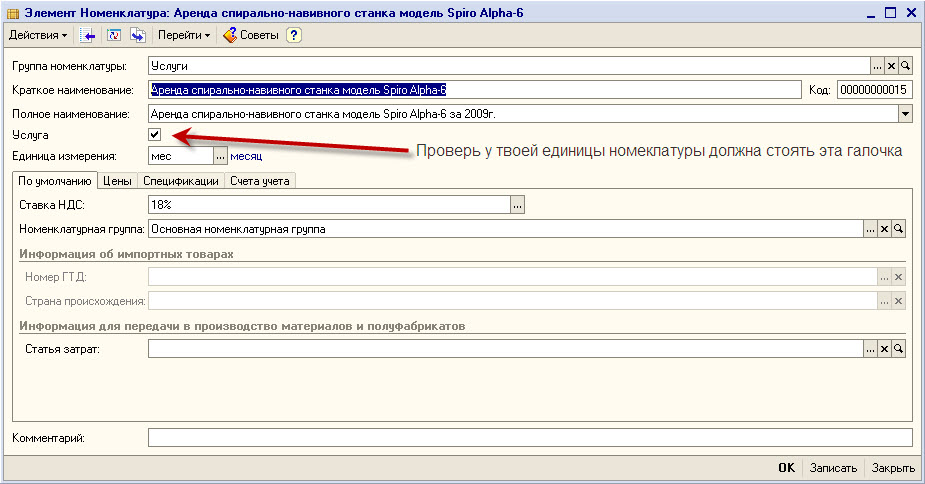Screen dimensions: 925x484
Task: Click the back-arrow list icon in toolbar
Action: (x=88, y=35)
